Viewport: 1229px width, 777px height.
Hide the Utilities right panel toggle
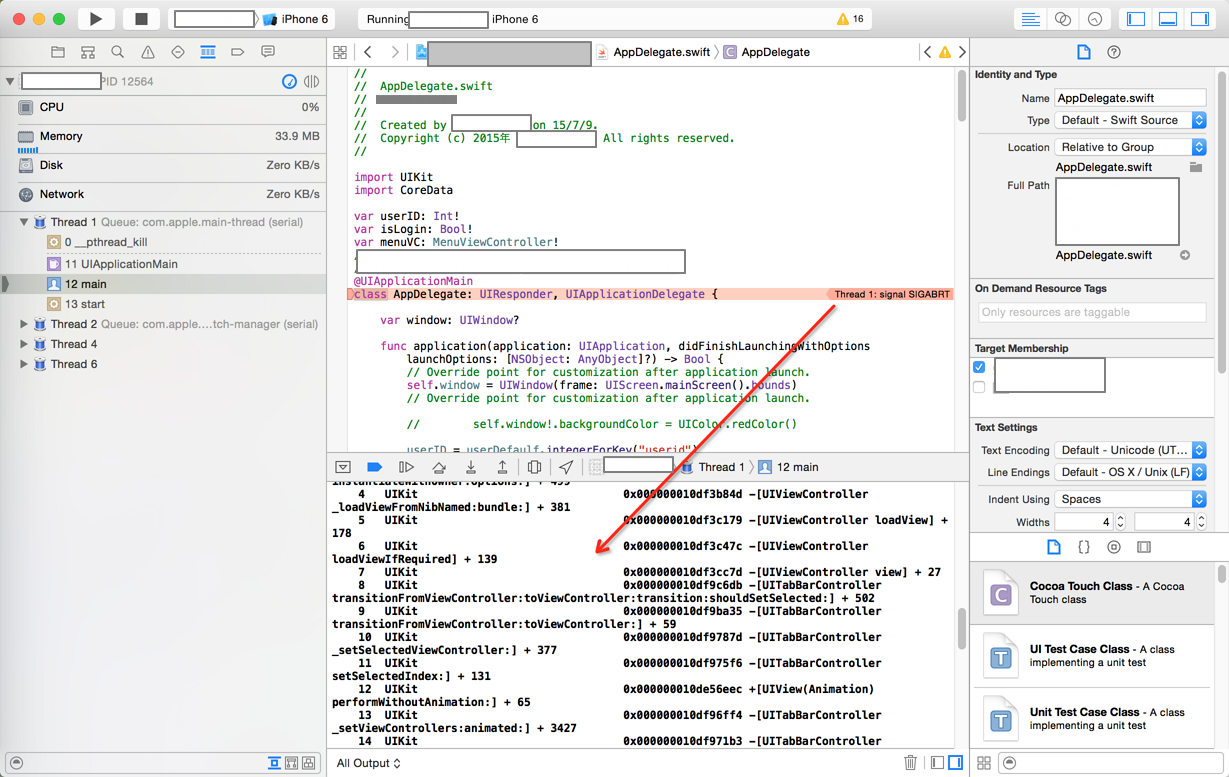pos(1199,19)
